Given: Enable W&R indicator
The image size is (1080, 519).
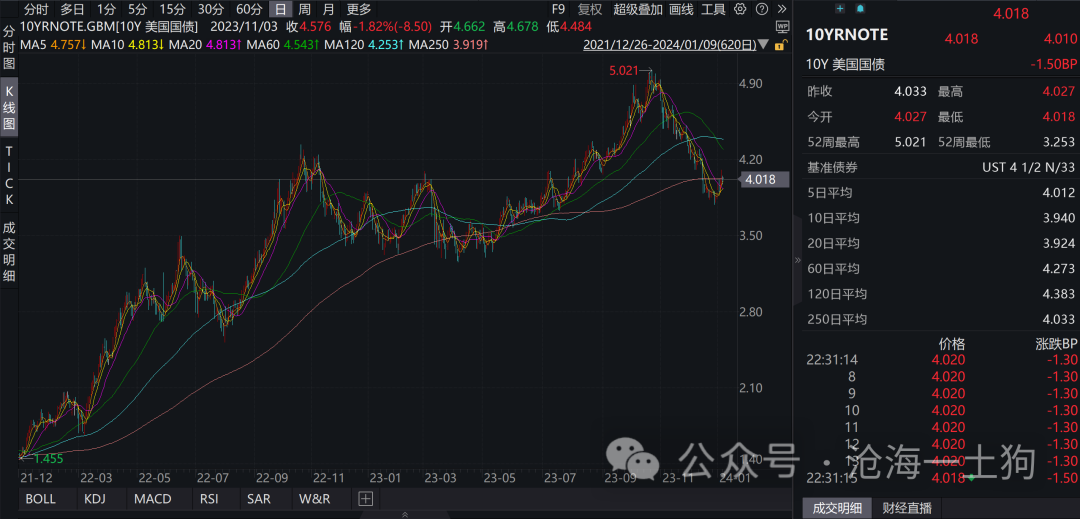Looking at the screenshot, I should [x=315, y=498].
